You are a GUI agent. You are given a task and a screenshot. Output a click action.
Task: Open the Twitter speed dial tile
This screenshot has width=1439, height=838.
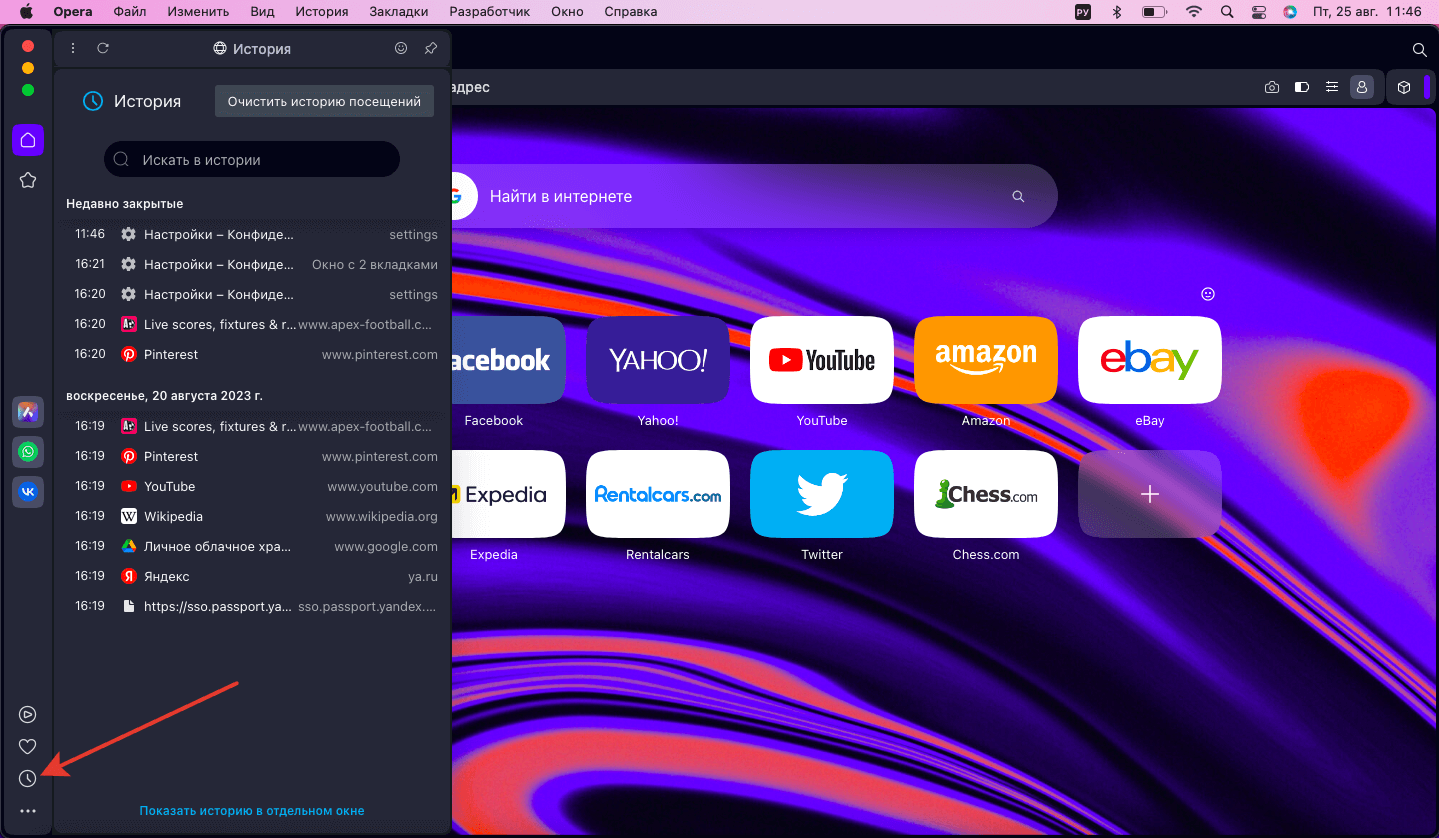[x=822, y=494]
